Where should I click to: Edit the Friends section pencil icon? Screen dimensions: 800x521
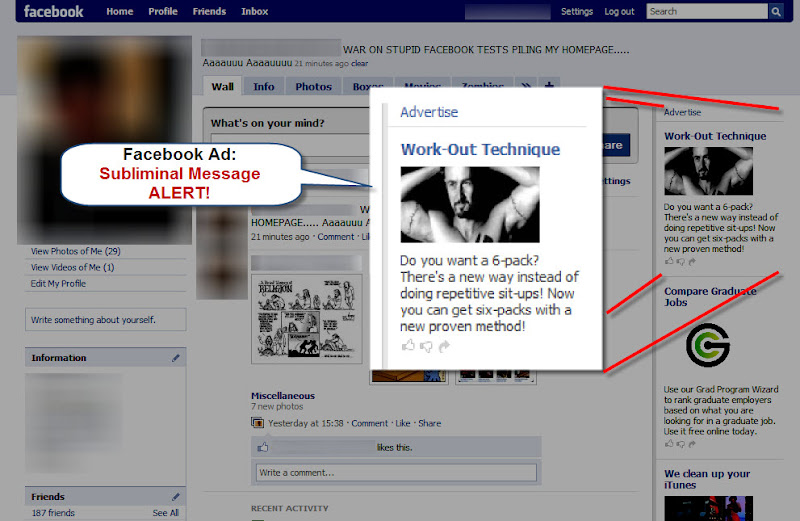pos(176,497)
